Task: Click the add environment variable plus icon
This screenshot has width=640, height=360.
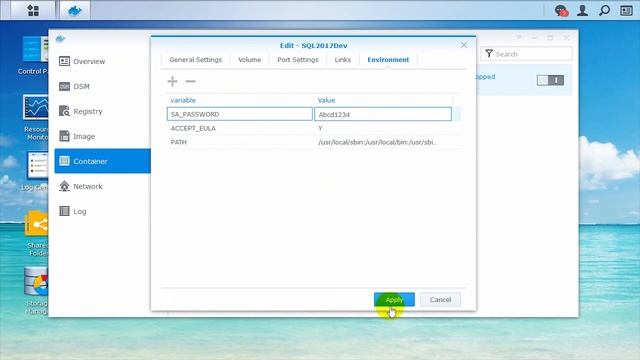Action: pos(173,81)
